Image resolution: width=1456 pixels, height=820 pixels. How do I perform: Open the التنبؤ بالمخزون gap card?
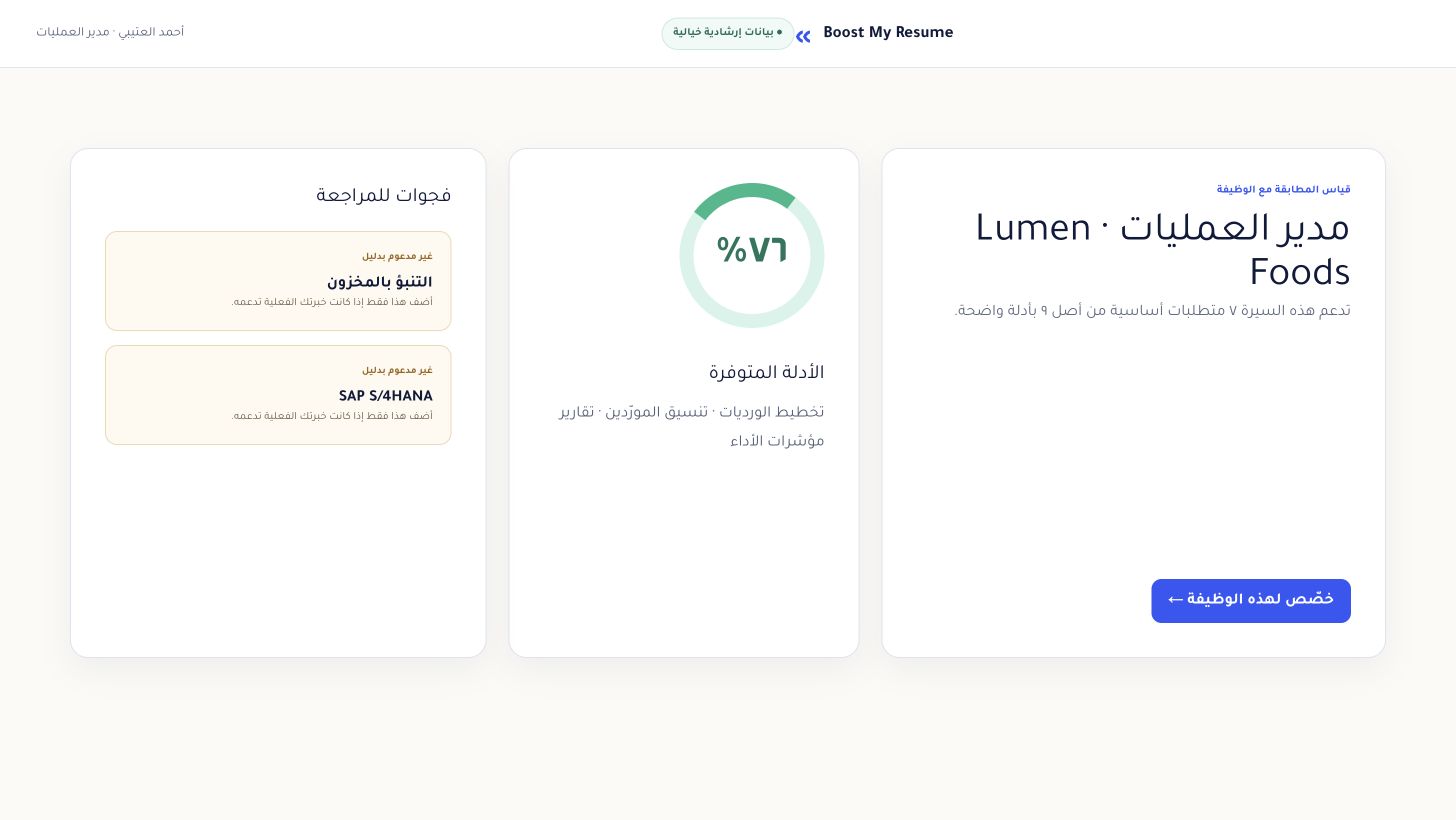278,281
